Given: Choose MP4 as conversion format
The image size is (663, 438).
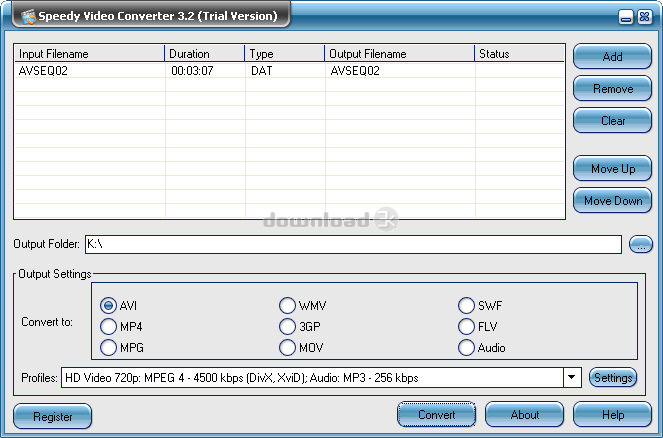Looking at the screenshot, I should coord(109,326).
